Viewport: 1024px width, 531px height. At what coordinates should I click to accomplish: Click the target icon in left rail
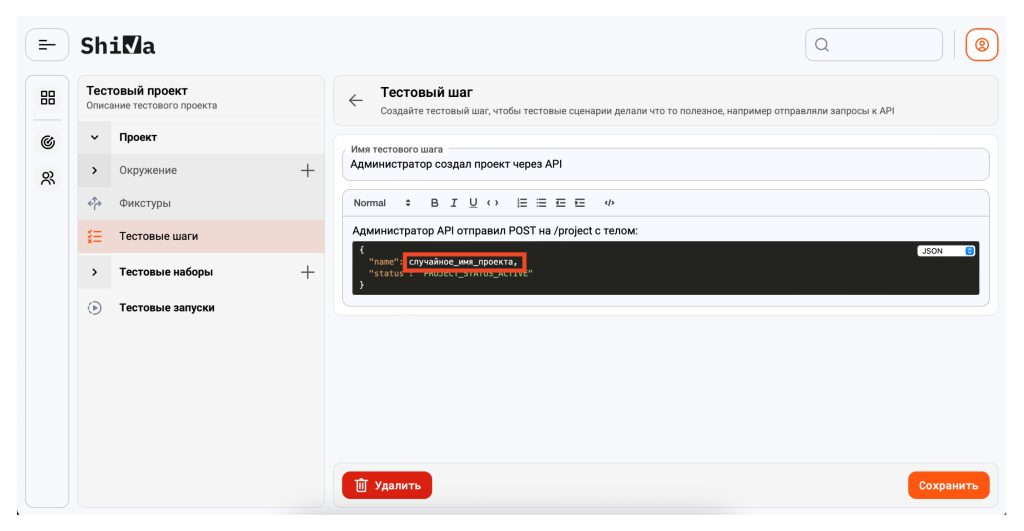[47, 142]
